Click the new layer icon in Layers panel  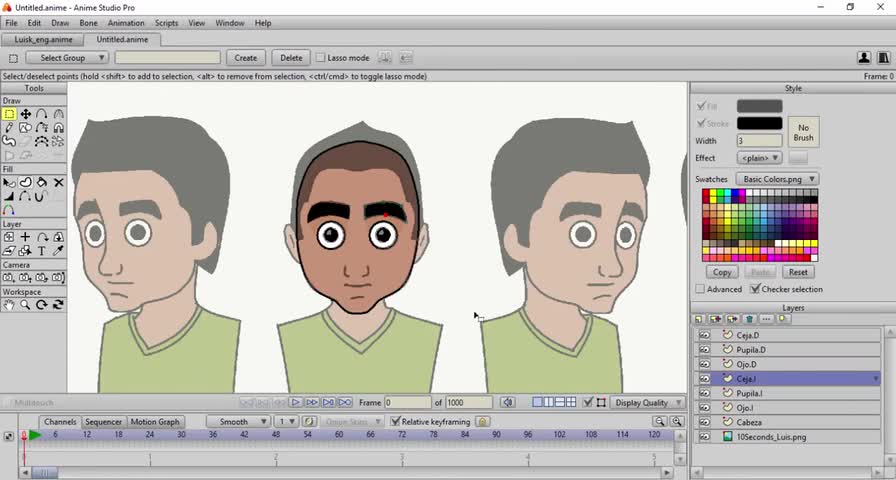[x=699, y=320]
